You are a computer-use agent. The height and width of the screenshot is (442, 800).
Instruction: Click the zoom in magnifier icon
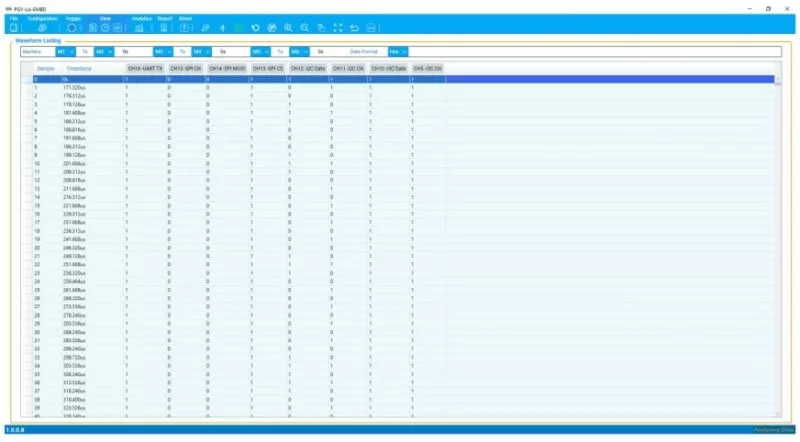288,27
